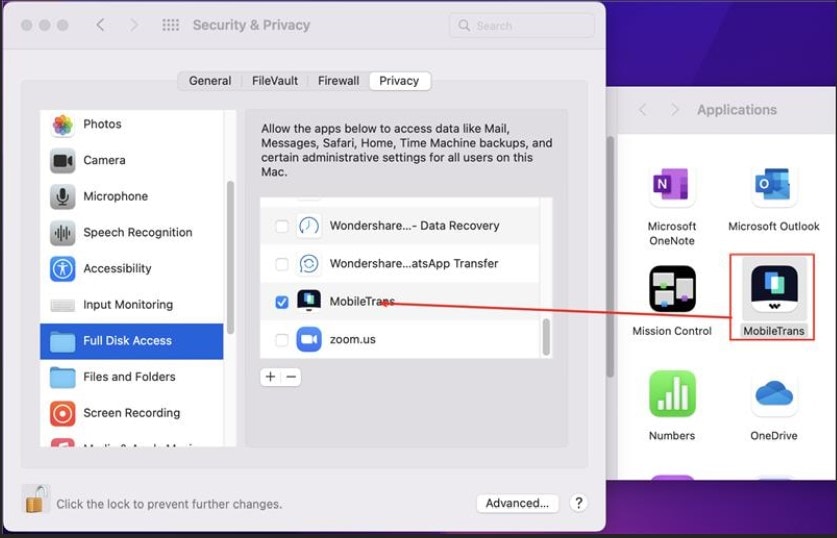The image size is (837, 538).
Task: Click the 'Screen Recording' sidebar label
Action: [131, 413]
